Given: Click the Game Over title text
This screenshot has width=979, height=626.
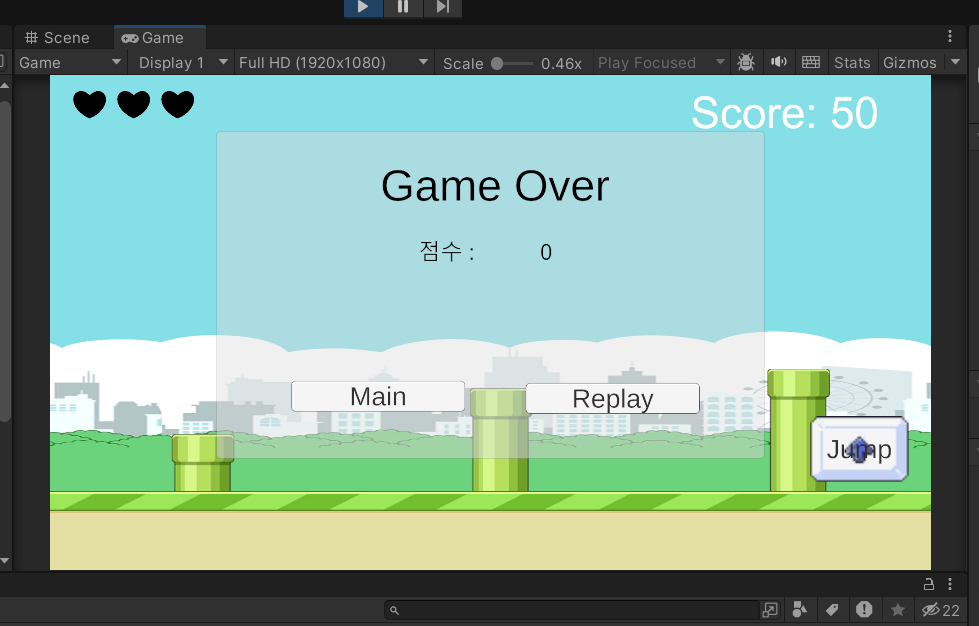Looking at the screenshot, I should [x=495, y=186].
